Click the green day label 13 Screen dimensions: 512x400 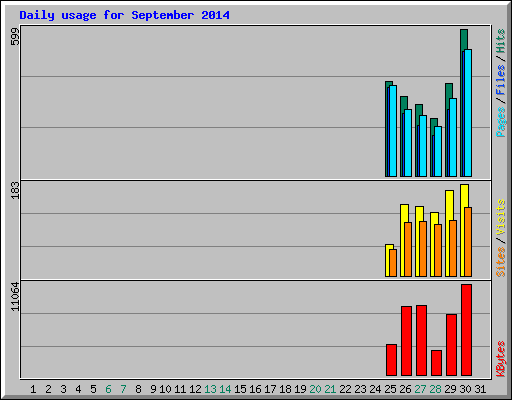click(210, 389)
